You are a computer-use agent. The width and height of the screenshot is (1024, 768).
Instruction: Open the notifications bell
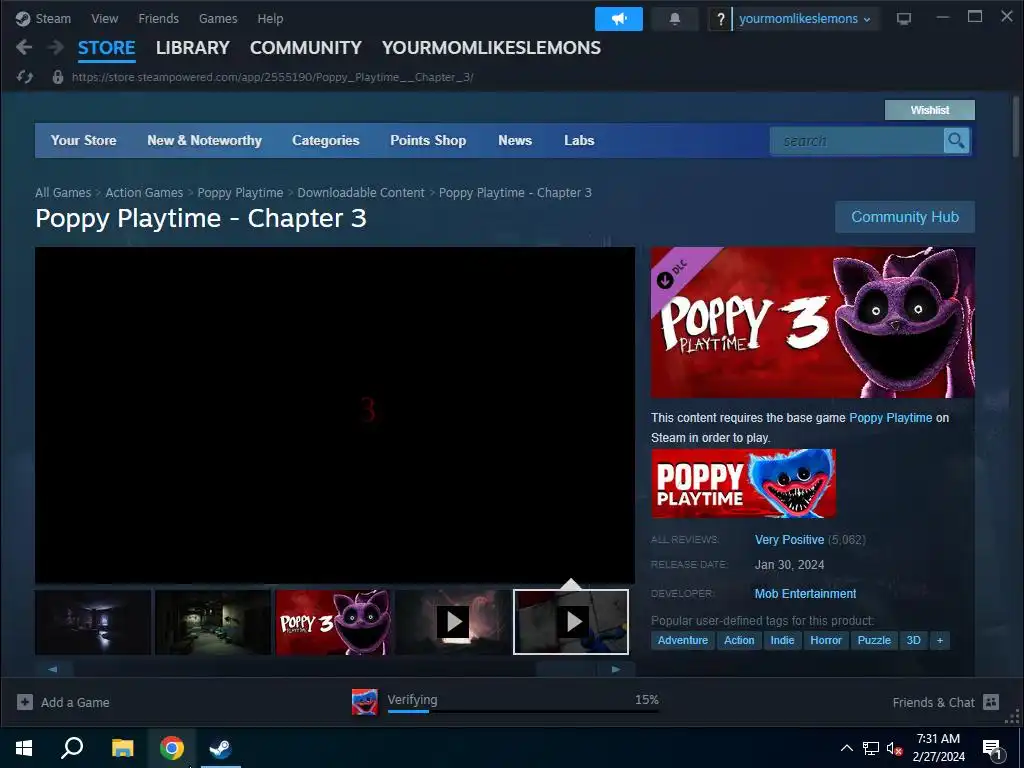pyautogui.click(x=675, y=19)
